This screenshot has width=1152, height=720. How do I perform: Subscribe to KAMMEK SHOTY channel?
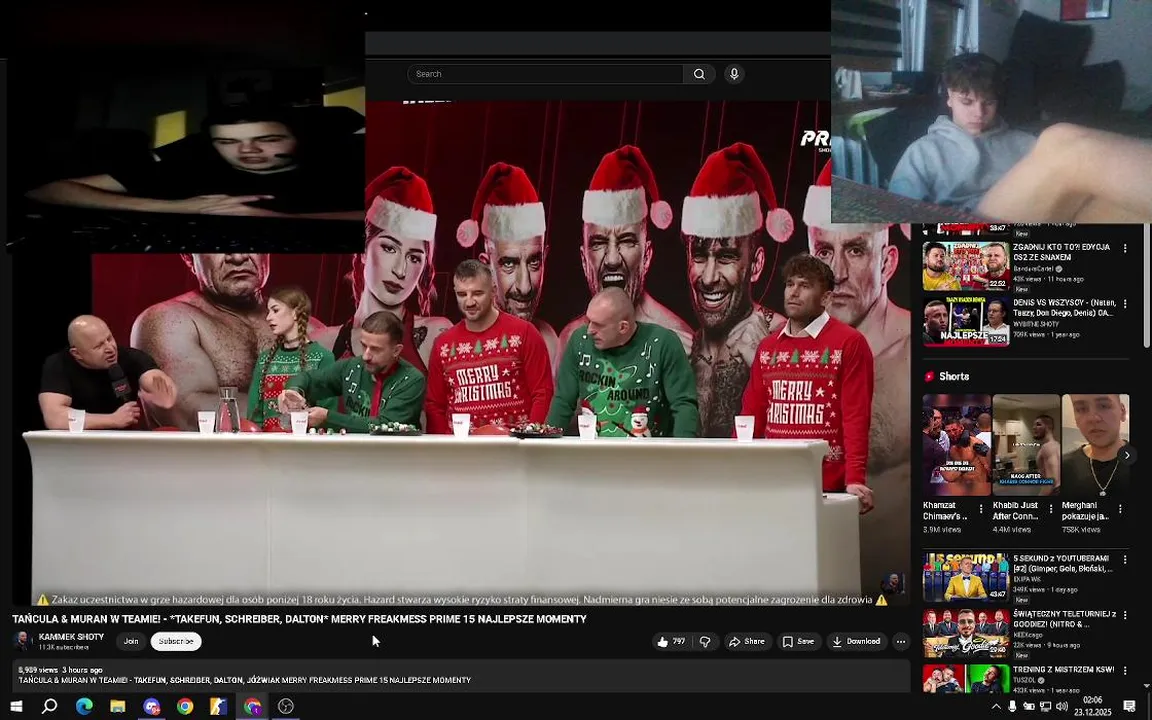point(176,641)
